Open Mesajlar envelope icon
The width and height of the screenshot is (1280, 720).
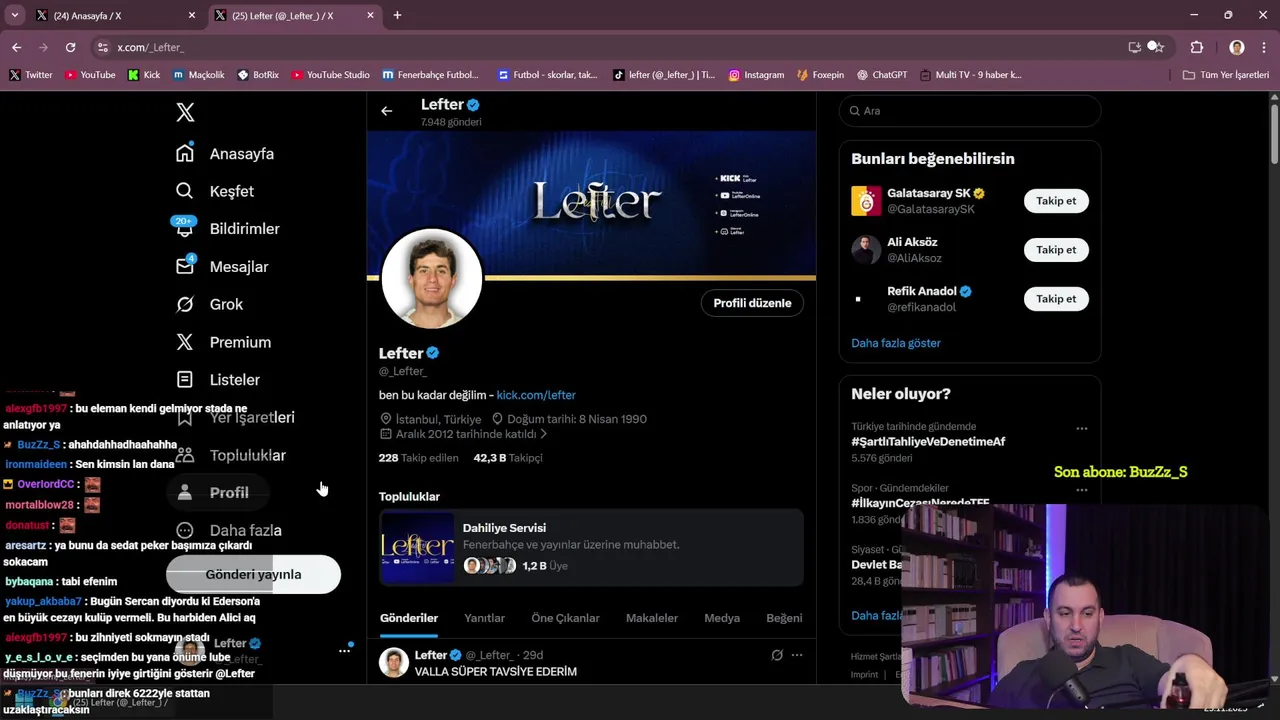point(185,266)
